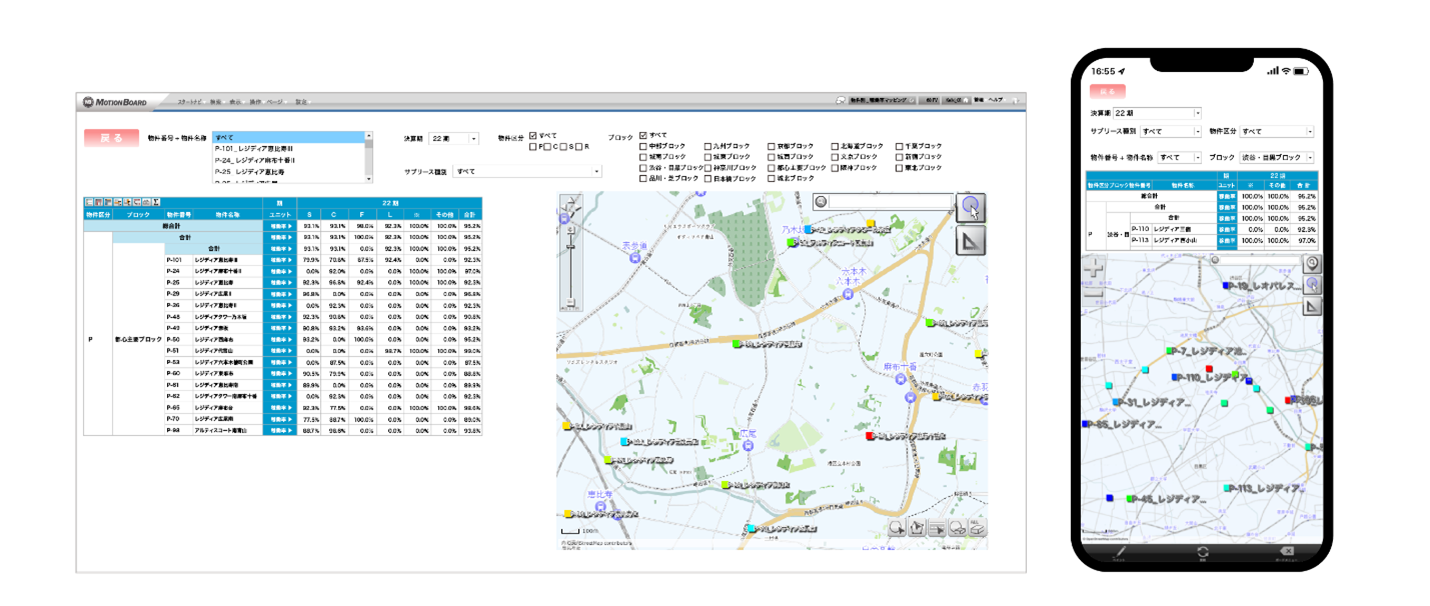Click the fifth map tool icon in the bottom-right toolbar
Viewport: 1430px width, 606px height.
(977, 528)
